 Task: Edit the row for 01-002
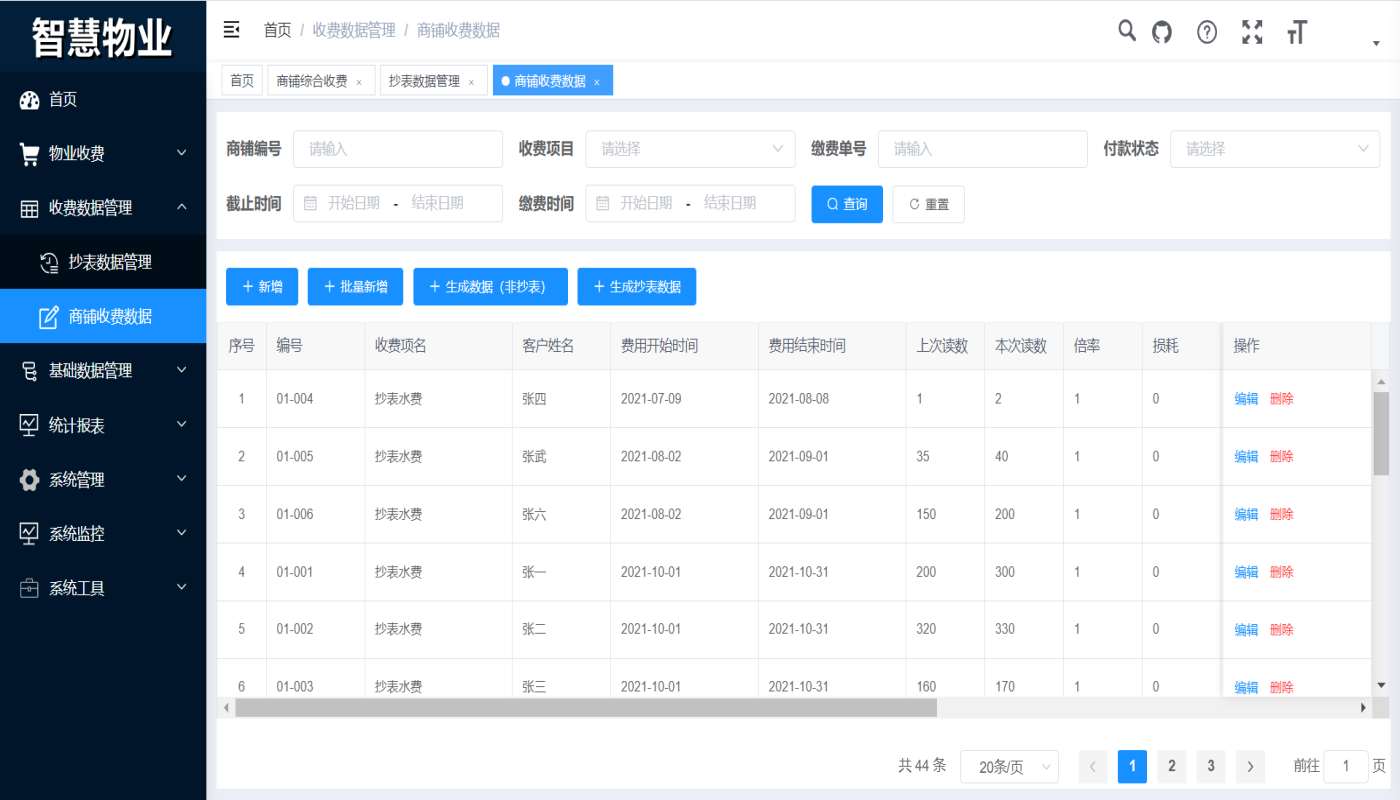[1246, 630]
